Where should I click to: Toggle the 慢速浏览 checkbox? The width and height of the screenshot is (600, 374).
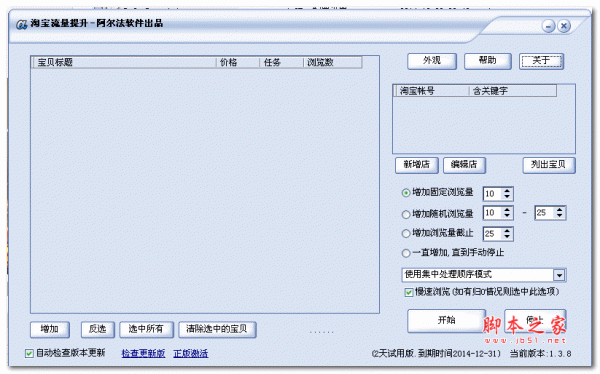[x=408, y=292]
